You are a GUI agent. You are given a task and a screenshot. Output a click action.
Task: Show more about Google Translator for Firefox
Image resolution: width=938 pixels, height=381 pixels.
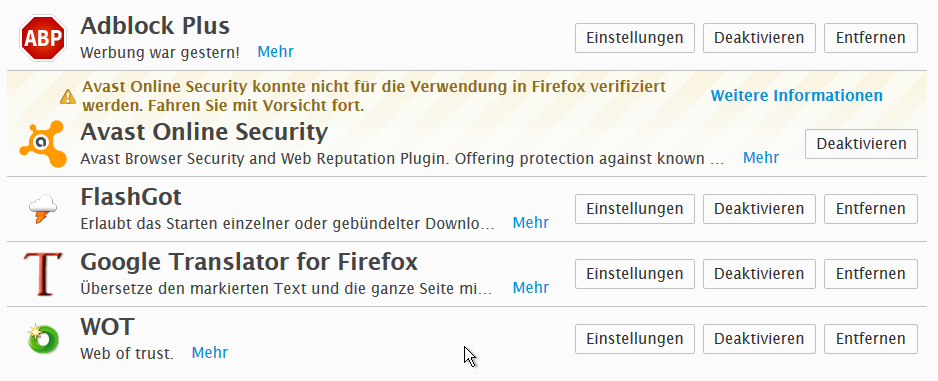tap(531, 288)
